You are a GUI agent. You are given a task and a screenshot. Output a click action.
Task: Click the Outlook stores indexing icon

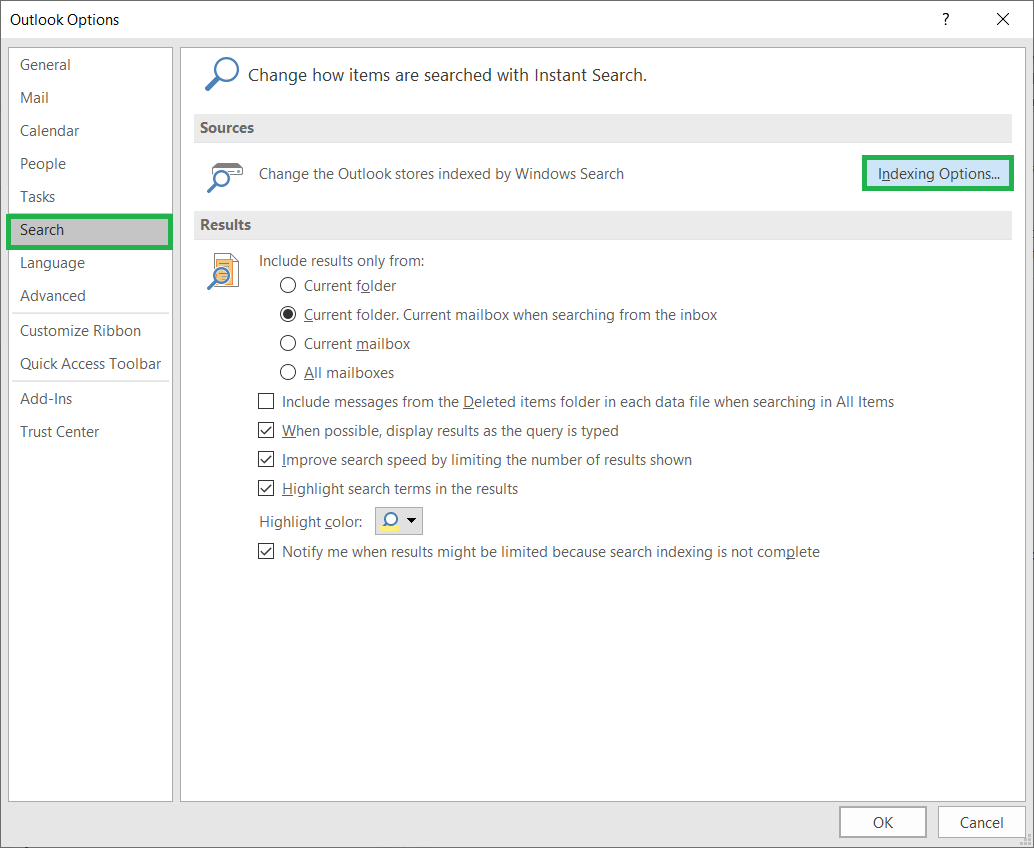(224, 177)
